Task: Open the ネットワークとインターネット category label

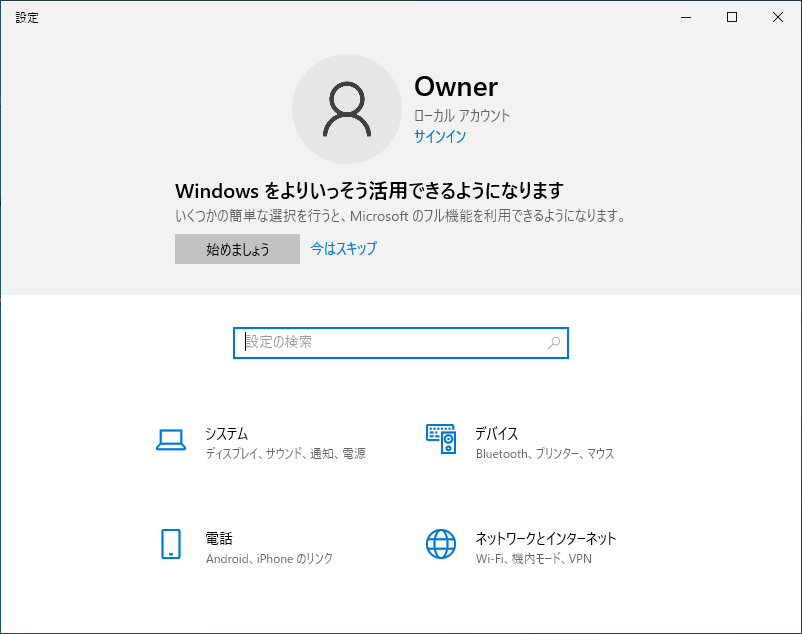Action: 546,538
